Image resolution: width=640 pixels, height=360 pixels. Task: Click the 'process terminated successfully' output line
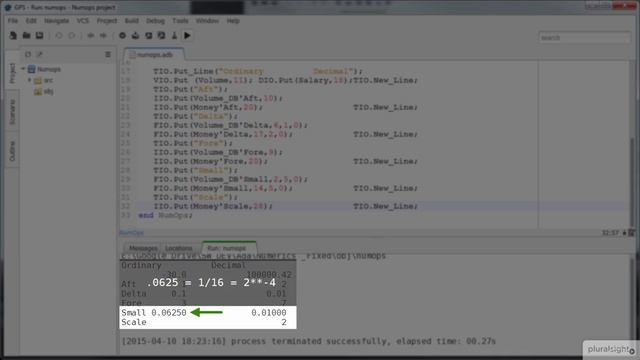point(308,341)
